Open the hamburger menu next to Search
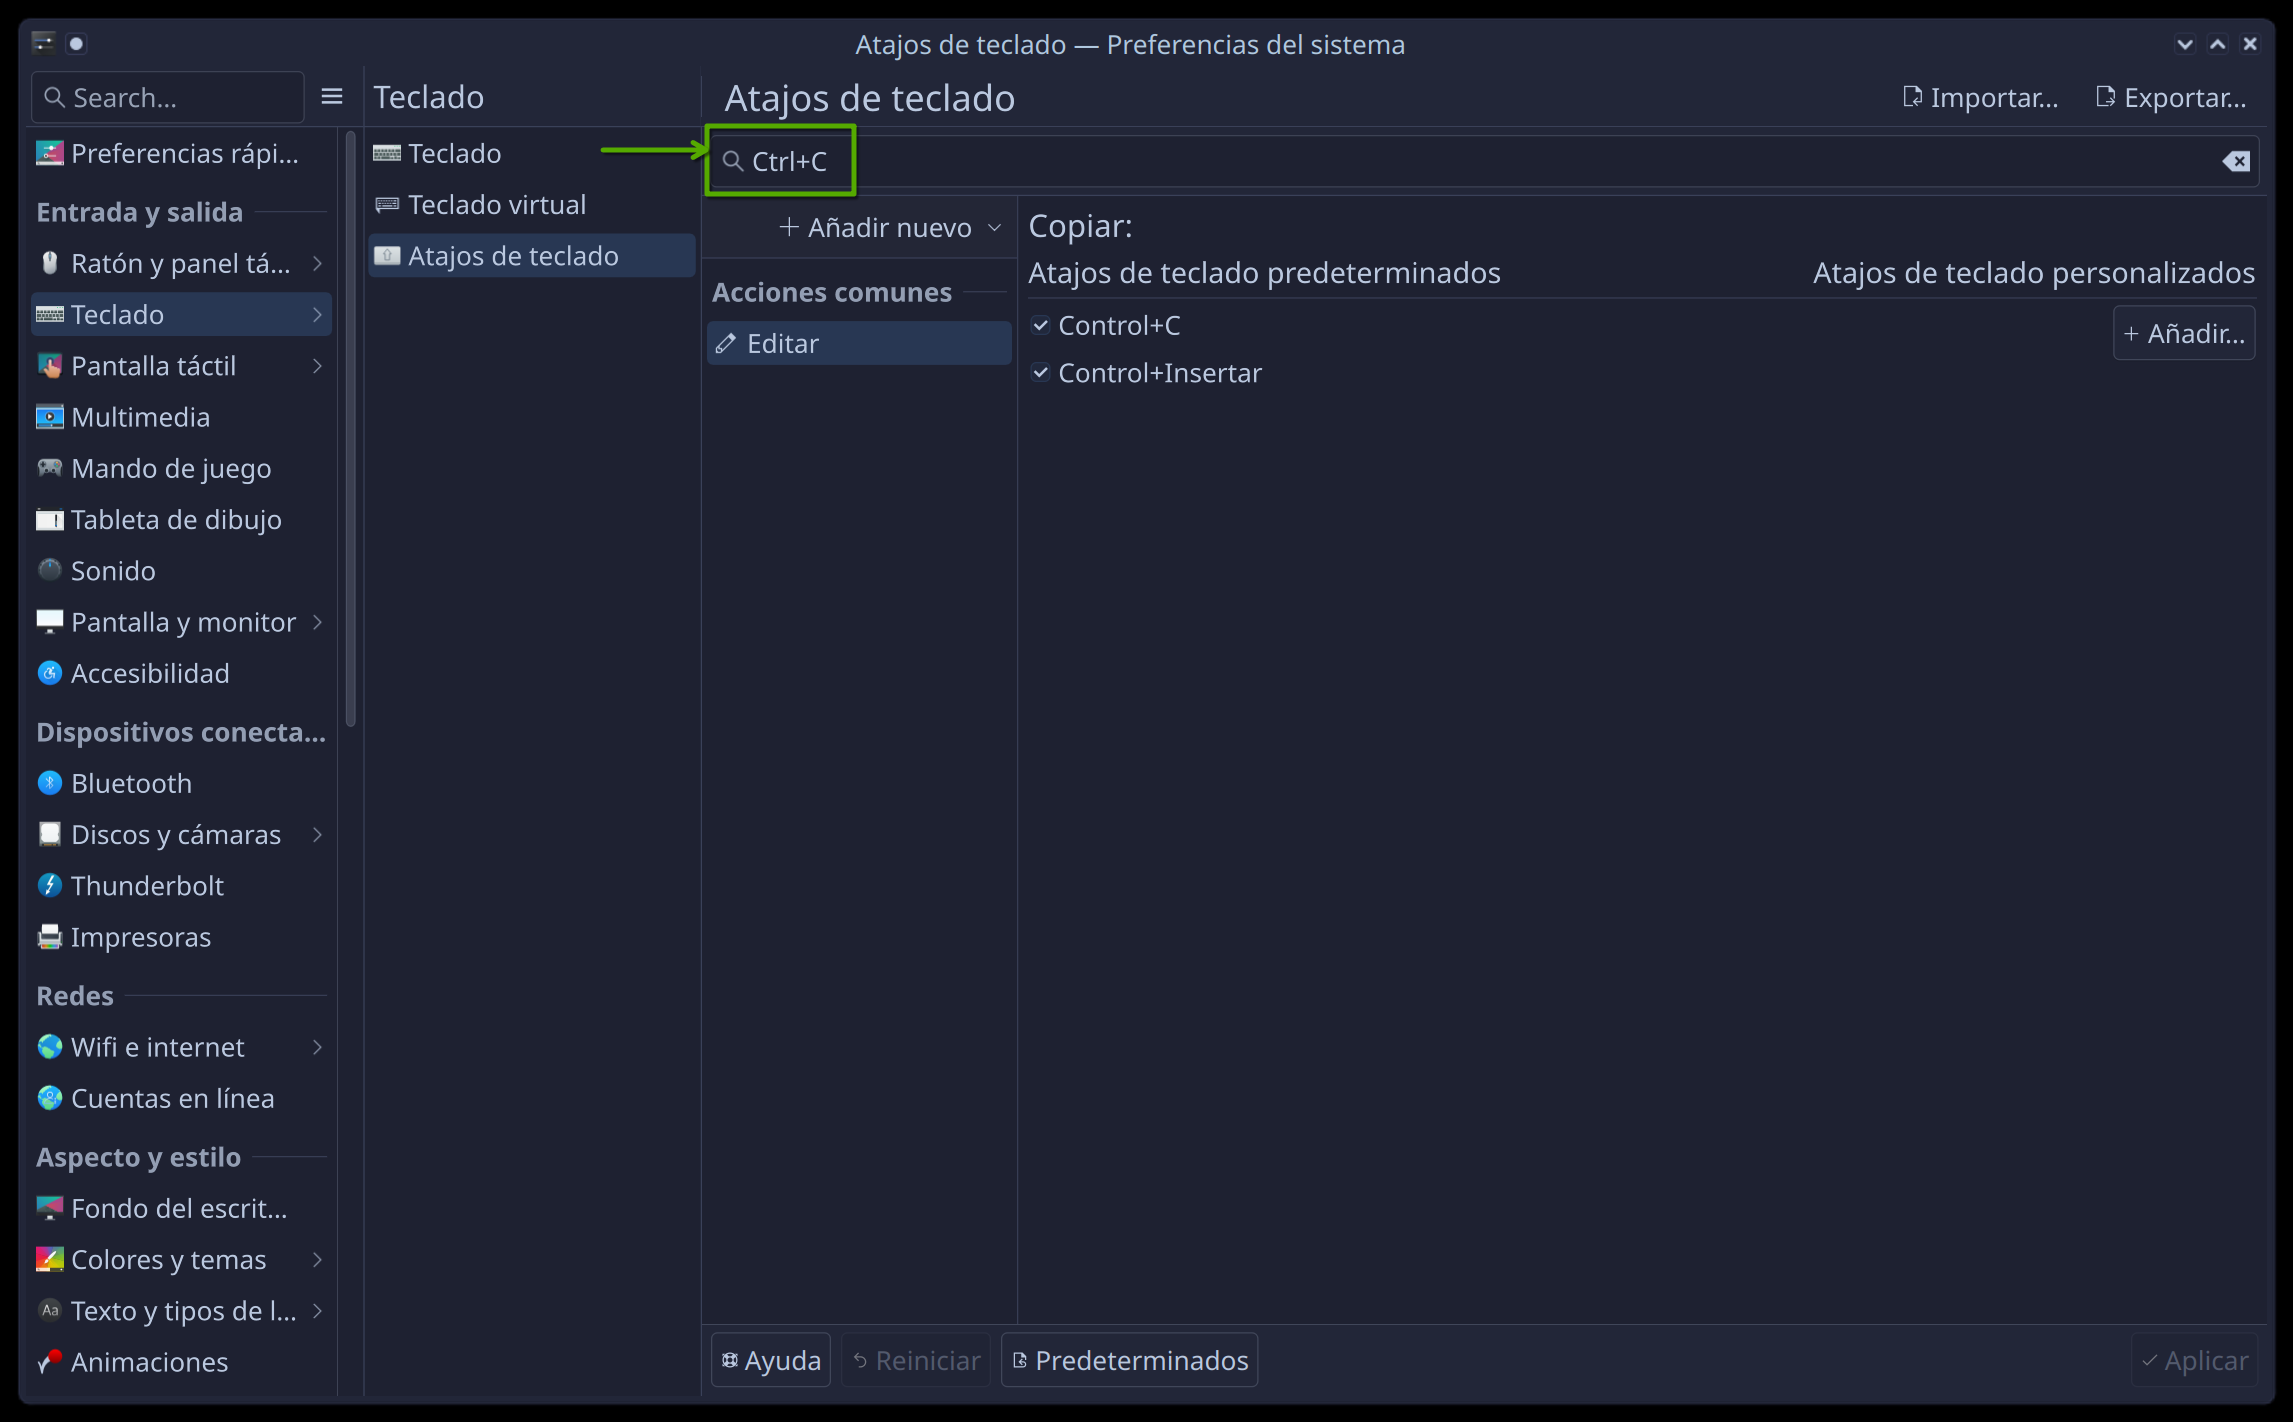The height and width of the screenshot is (1422, 2293). pyautogui.click(x=332, y=97)
